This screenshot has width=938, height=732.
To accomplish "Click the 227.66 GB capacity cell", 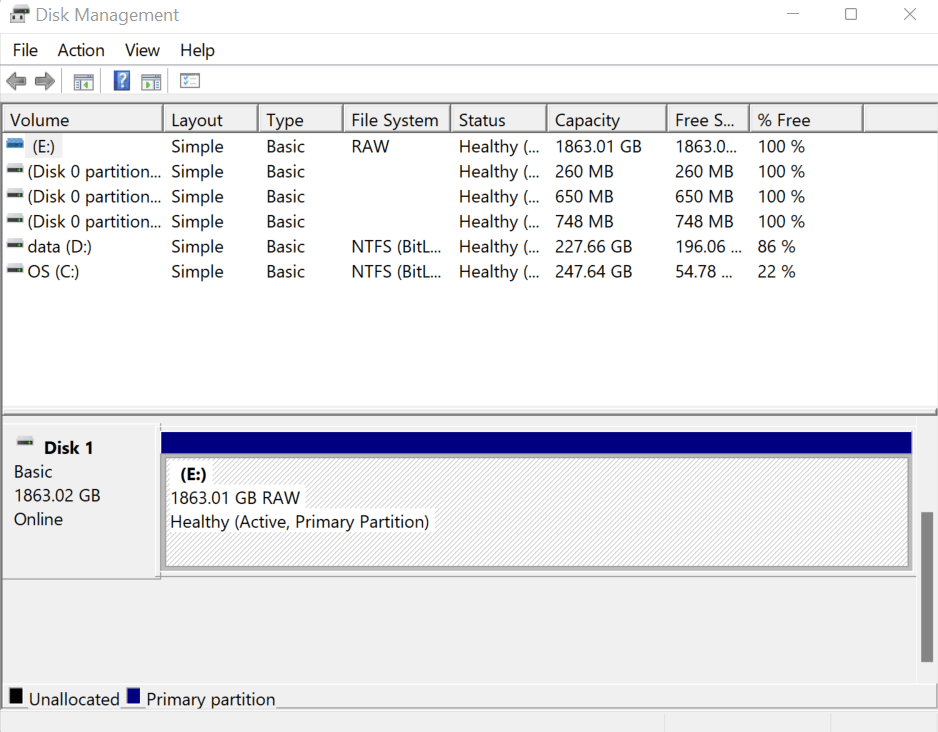I will coord(593,246).
